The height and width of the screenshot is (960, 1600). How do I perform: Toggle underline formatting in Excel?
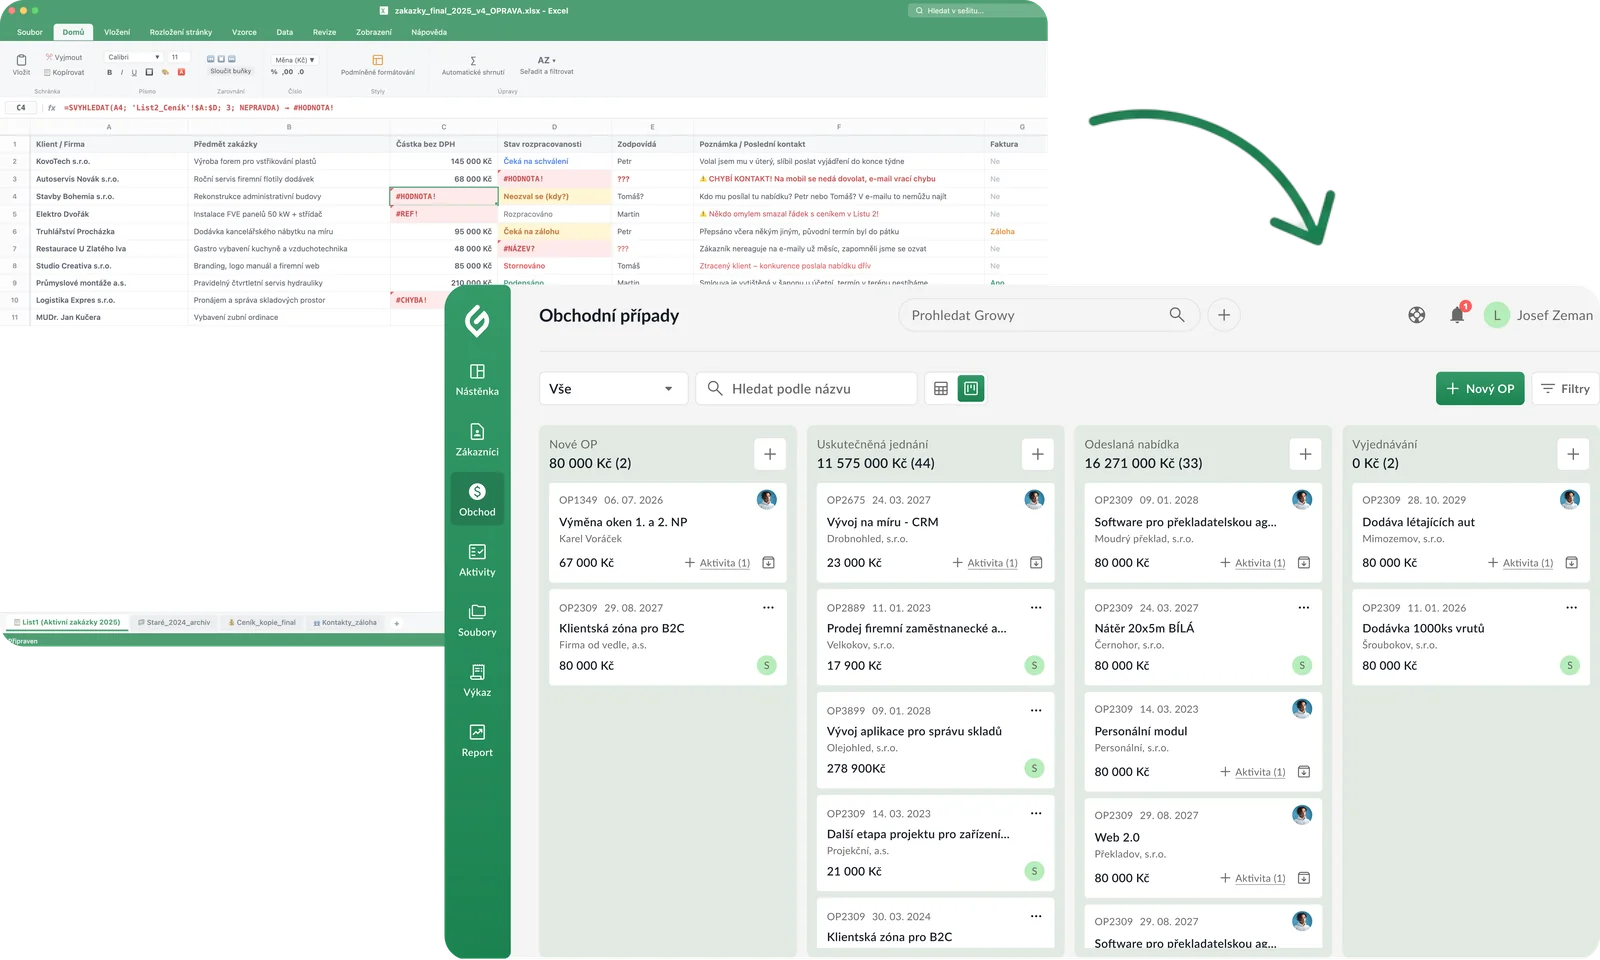pyautogui.click(x=134, y=72)
